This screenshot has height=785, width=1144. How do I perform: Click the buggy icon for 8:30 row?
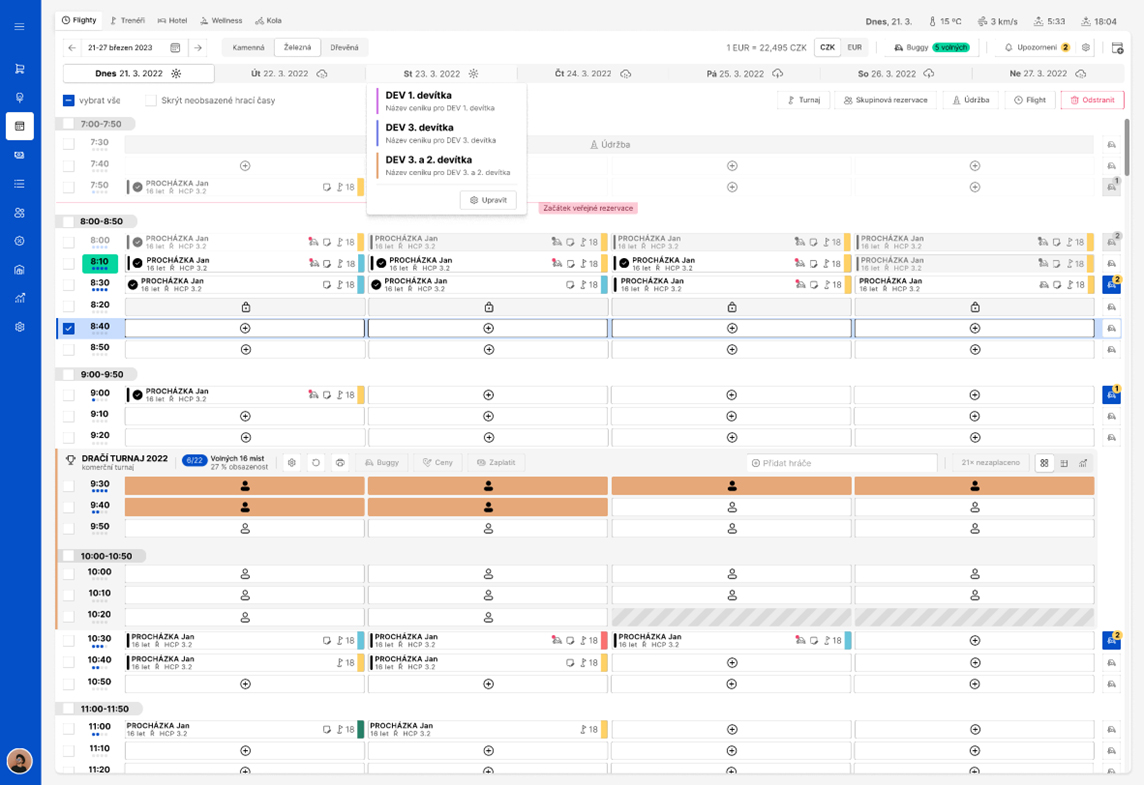[1111, 284]
